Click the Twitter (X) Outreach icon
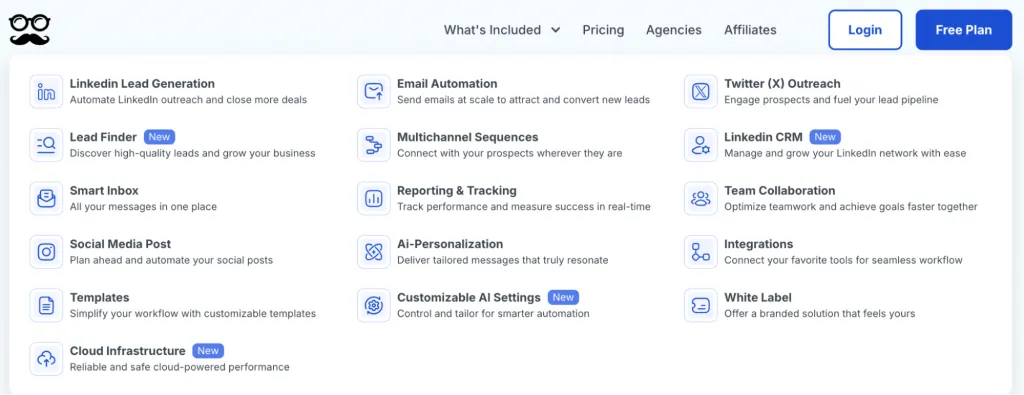The image size is (1024, 395). 701,91
